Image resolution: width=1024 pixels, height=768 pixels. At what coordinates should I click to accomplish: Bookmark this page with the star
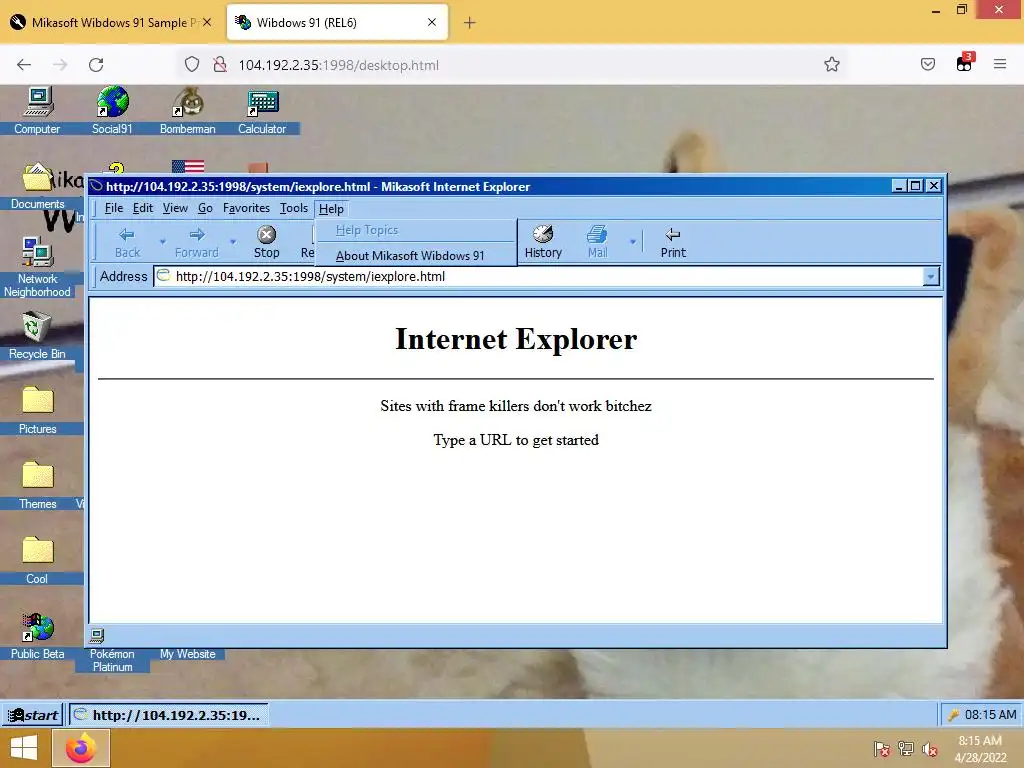(x=831, y=65)
